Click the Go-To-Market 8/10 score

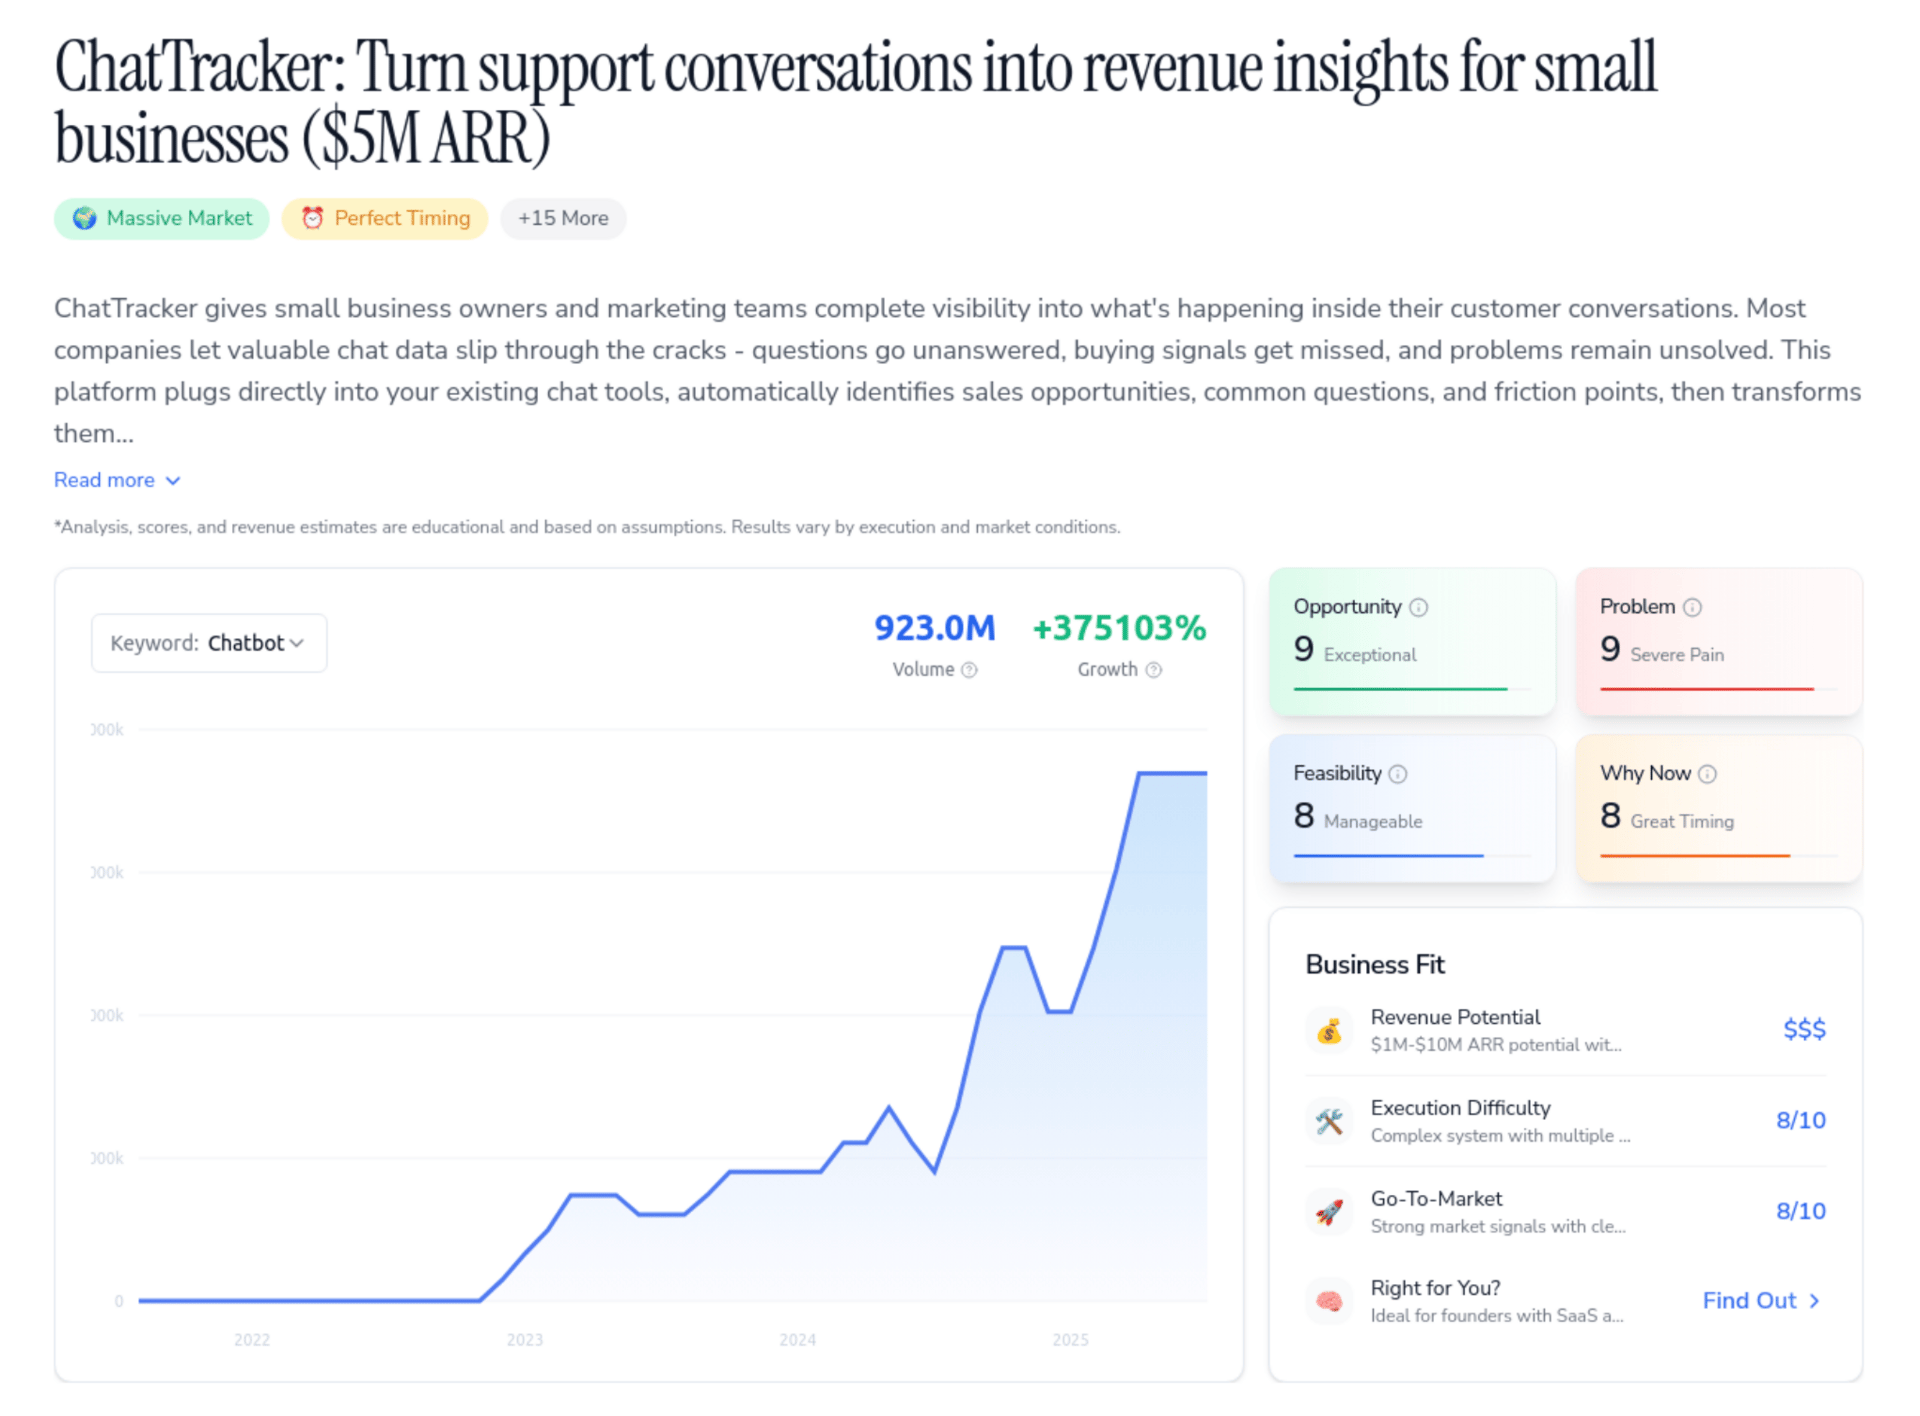click(1801, 1211)
